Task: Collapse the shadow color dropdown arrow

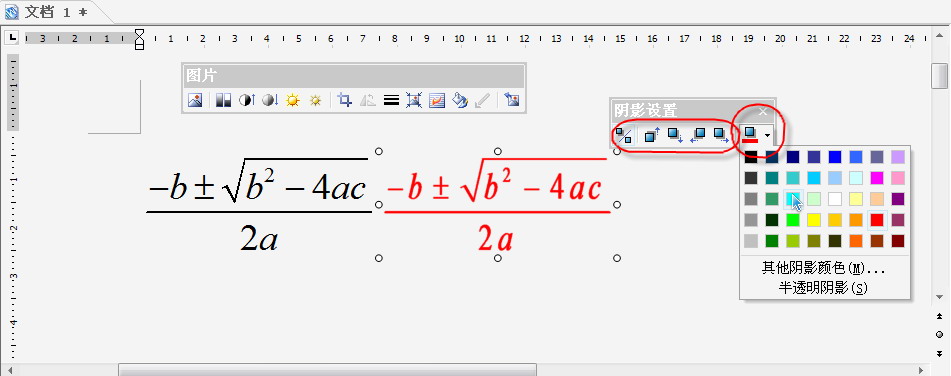Action: (x=767, y=135)
